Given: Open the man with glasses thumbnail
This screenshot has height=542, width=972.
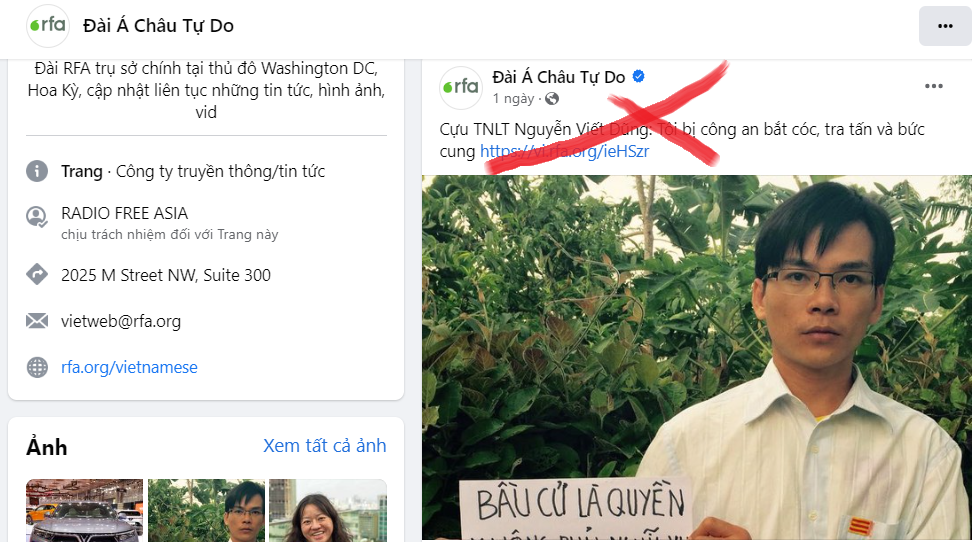Looking at the screenshot, I should [206, 510].
